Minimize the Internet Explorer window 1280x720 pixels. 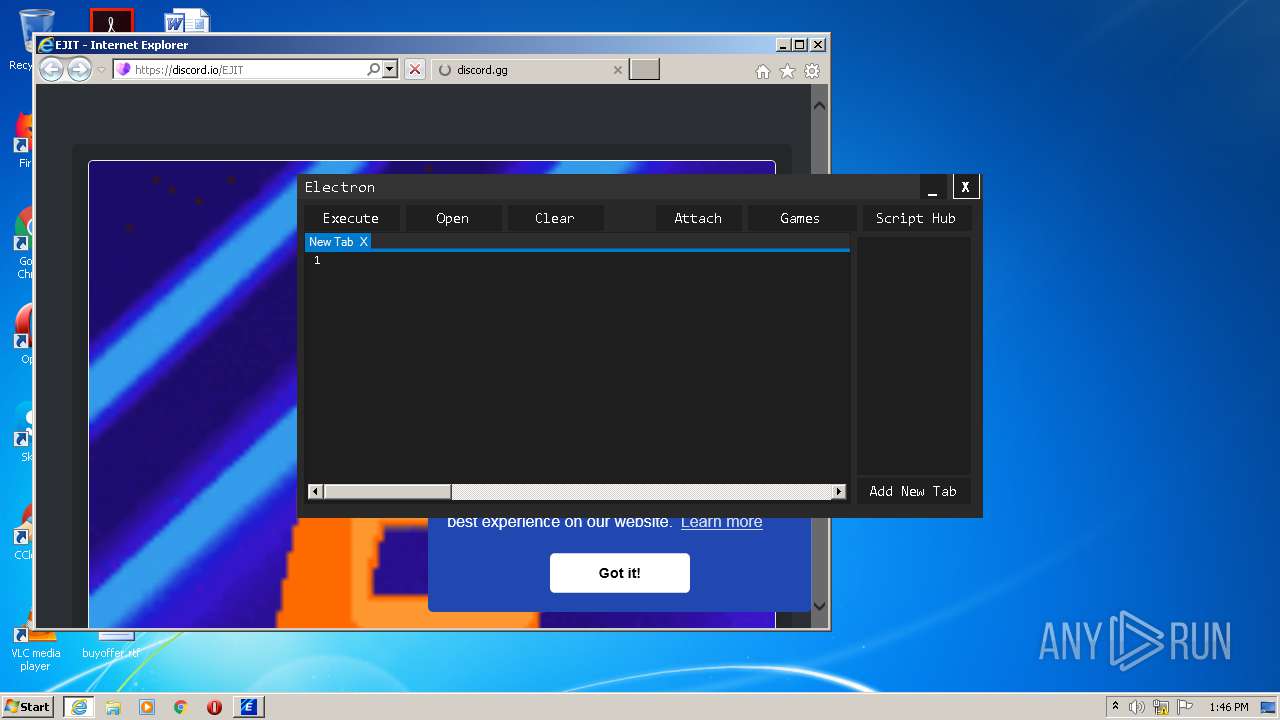tap(781, 44)
